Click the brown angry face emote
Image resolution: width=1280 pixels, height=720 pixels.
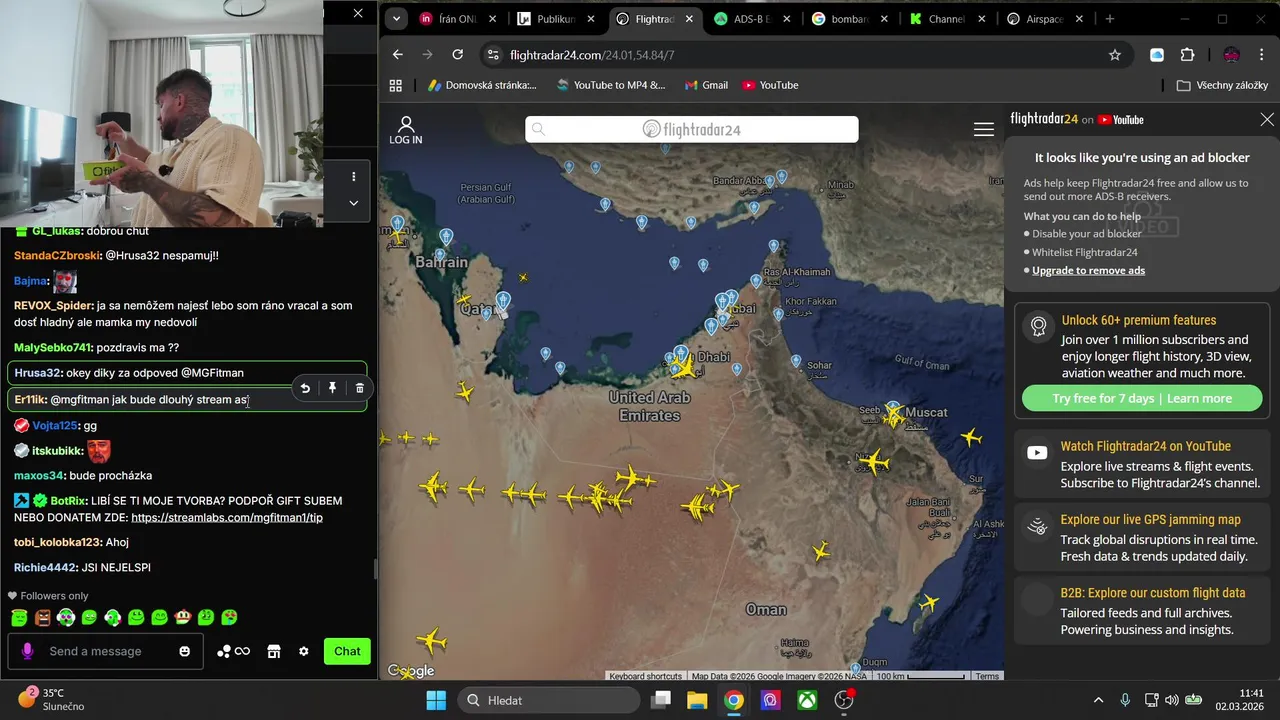43,618
